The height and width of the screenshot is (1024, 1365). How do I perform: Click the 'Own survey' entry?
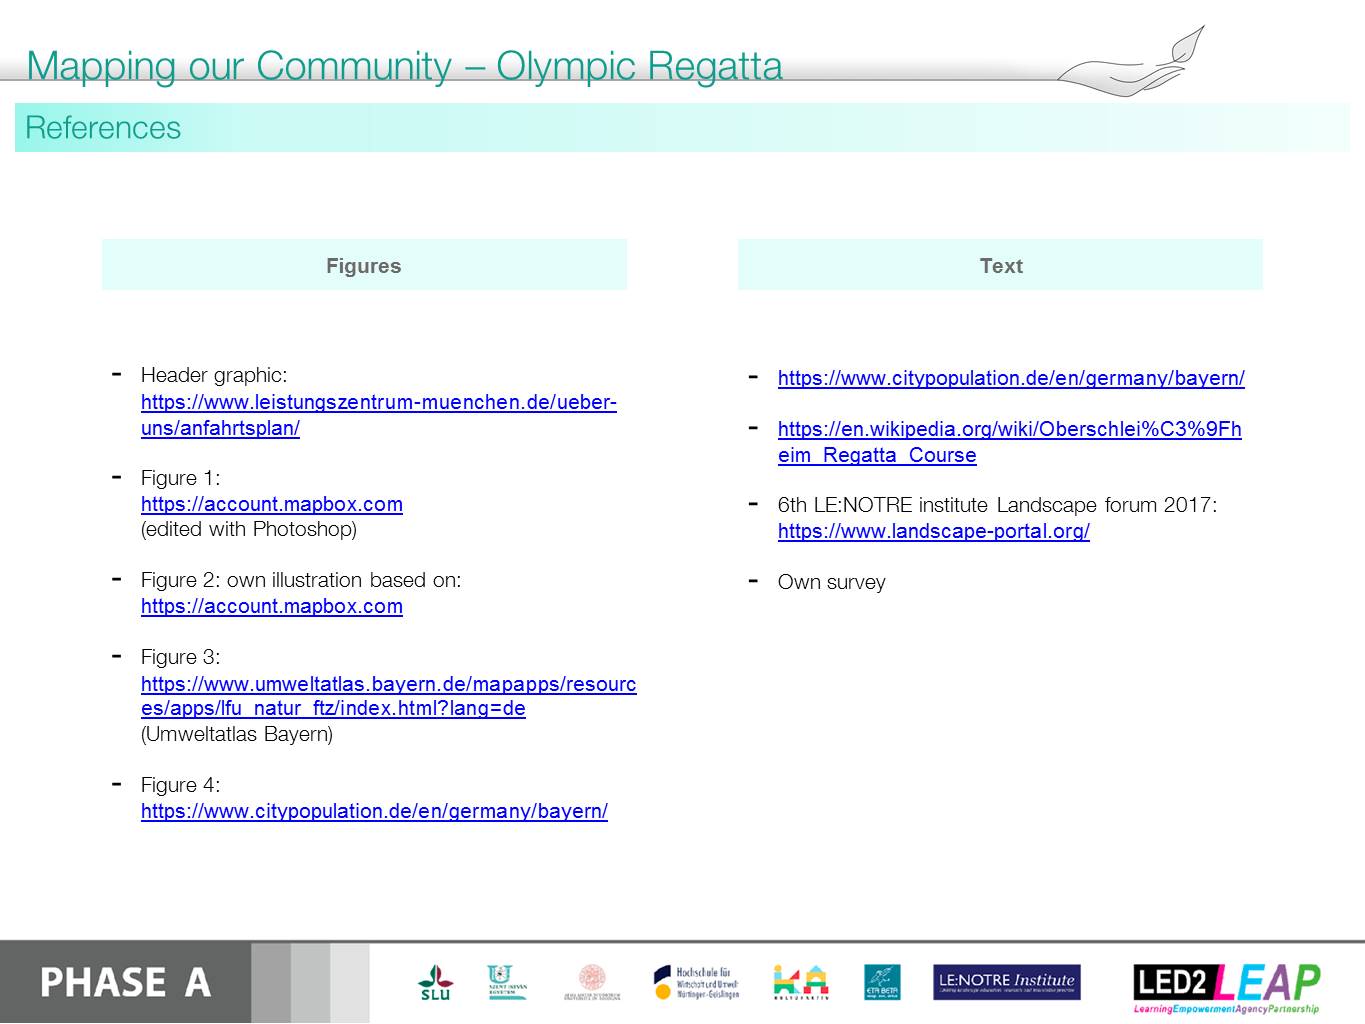click(832, 582)
